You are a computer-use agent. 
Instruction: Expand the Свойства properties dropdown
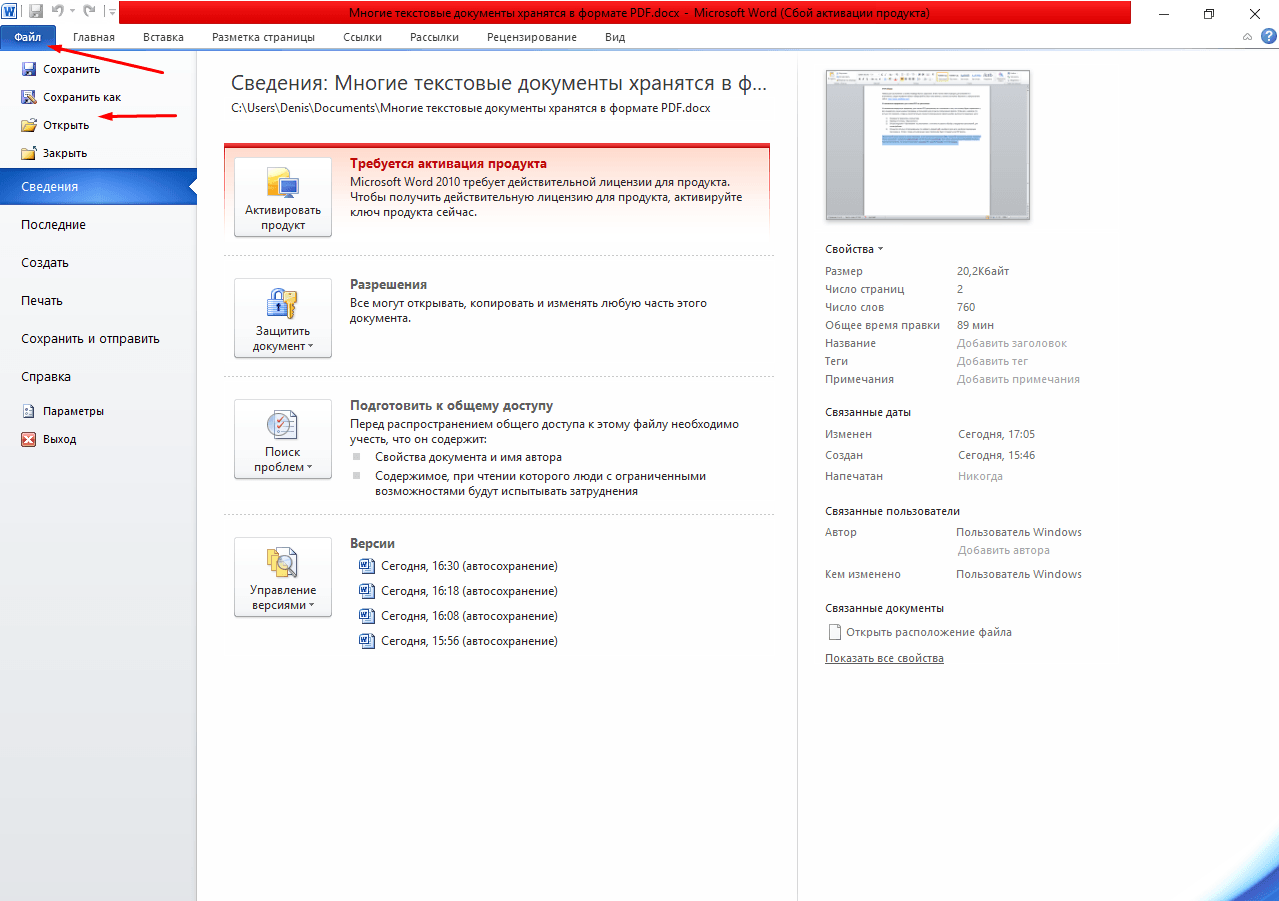point(854,249)
